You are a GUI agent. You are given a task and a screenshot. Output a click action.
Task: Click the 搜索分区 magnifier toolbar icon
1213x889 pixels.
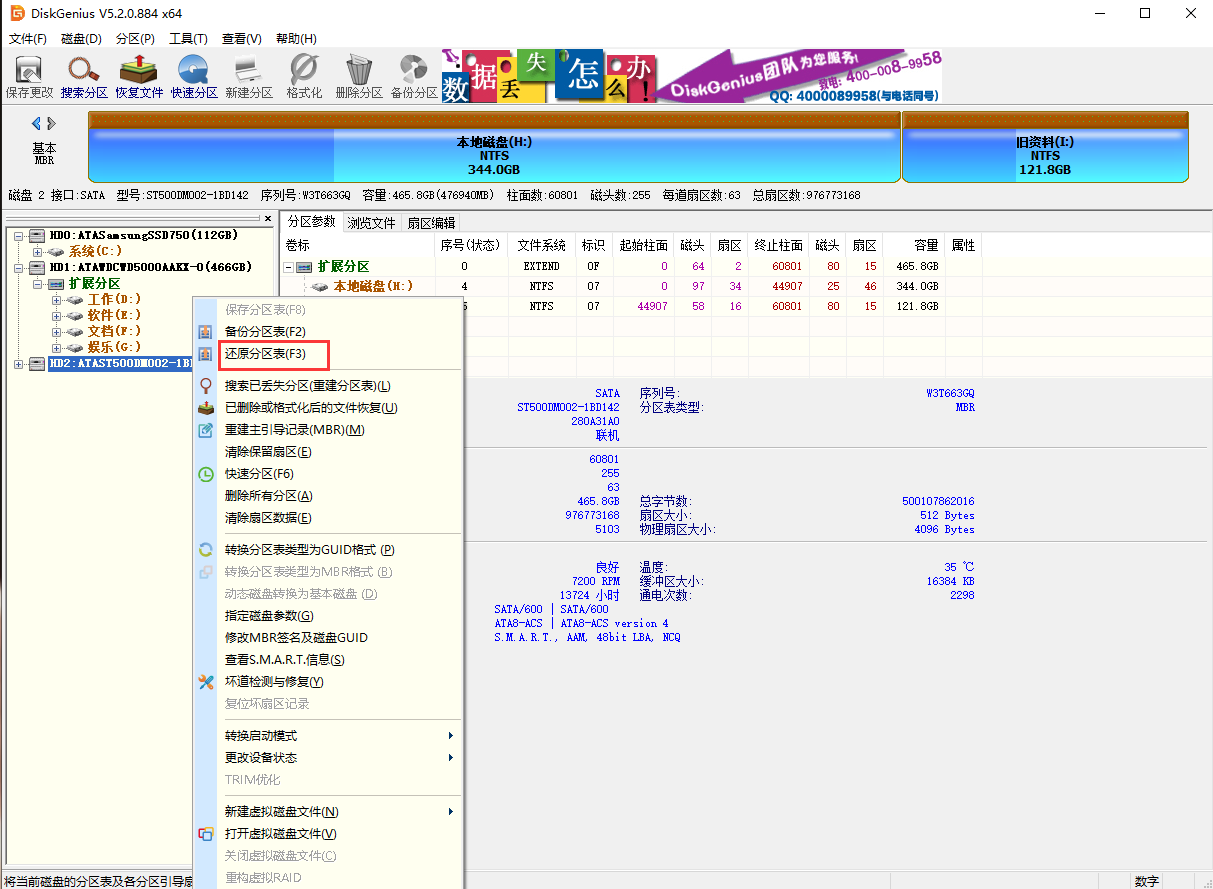point(84,76)
